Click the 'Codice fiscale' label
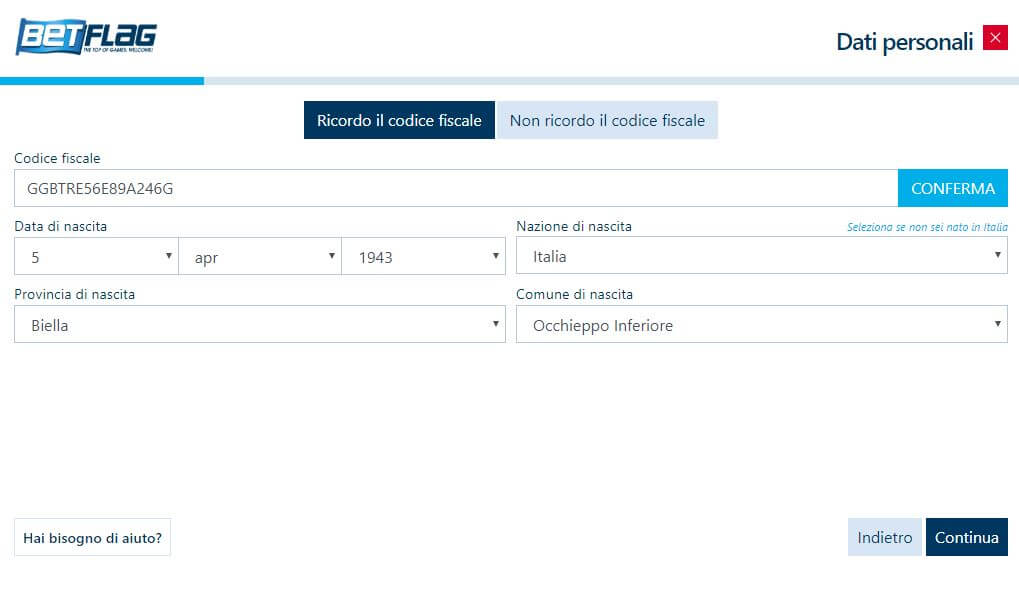The width and height of the screenshot is (1019, 592). click(x=57, y=159)
